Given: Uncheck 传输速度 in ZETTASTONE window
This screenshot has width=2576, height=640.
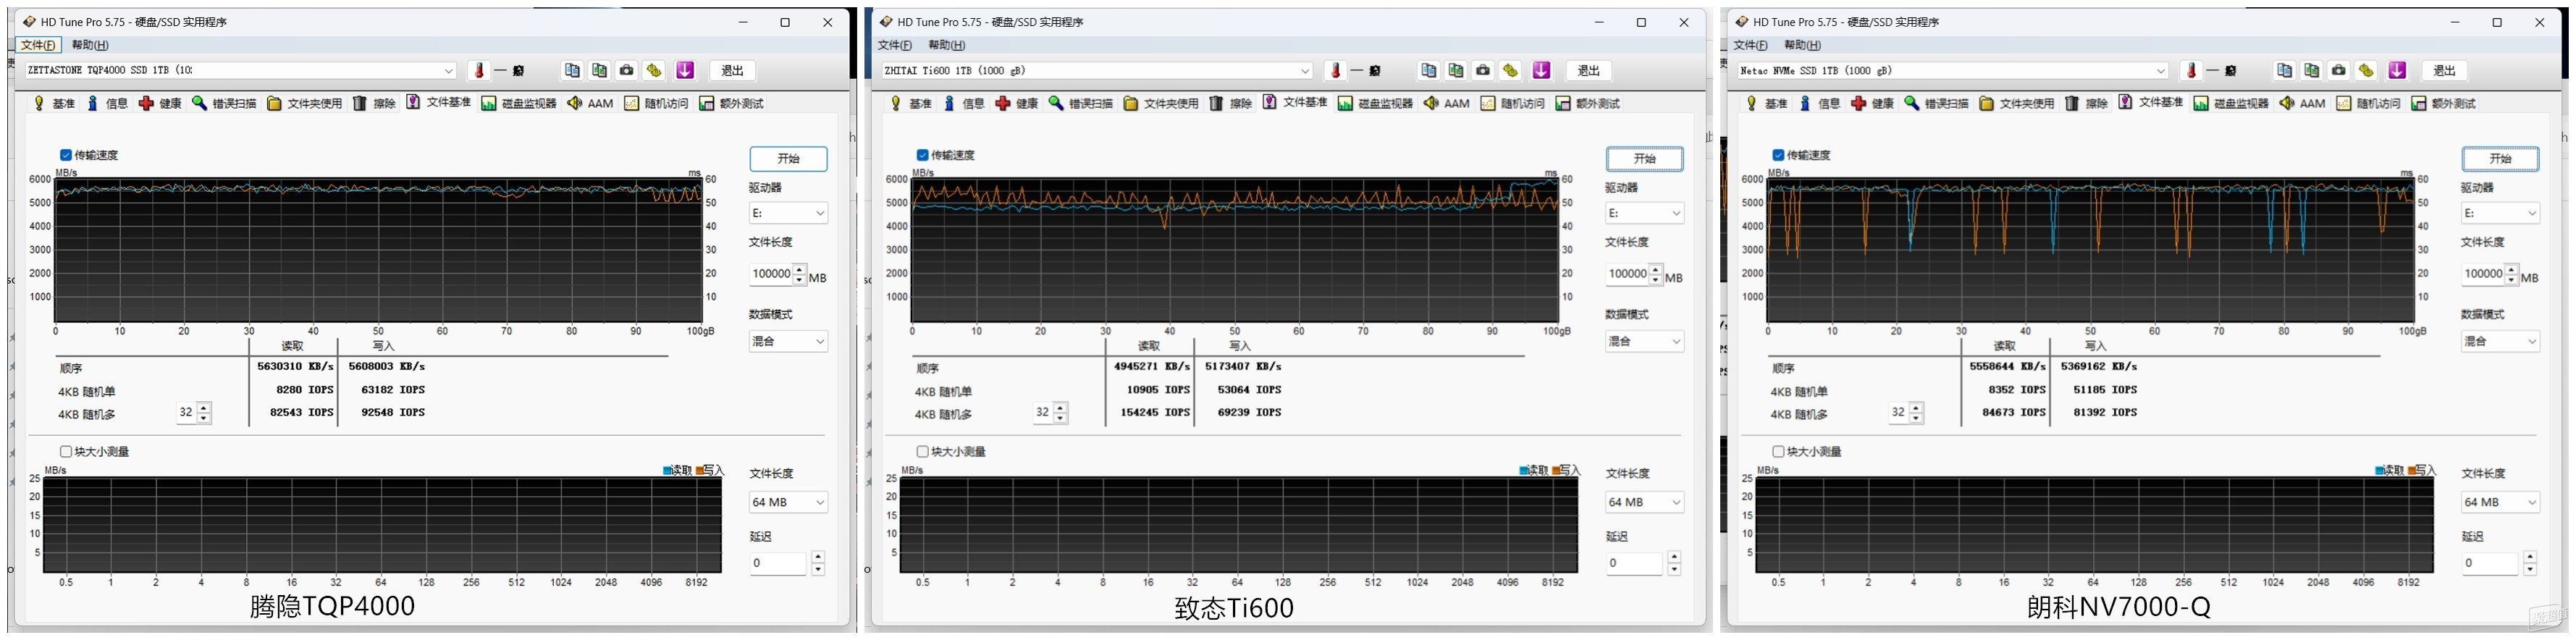Looking at the screenshot, I should (x=66, y=155).
